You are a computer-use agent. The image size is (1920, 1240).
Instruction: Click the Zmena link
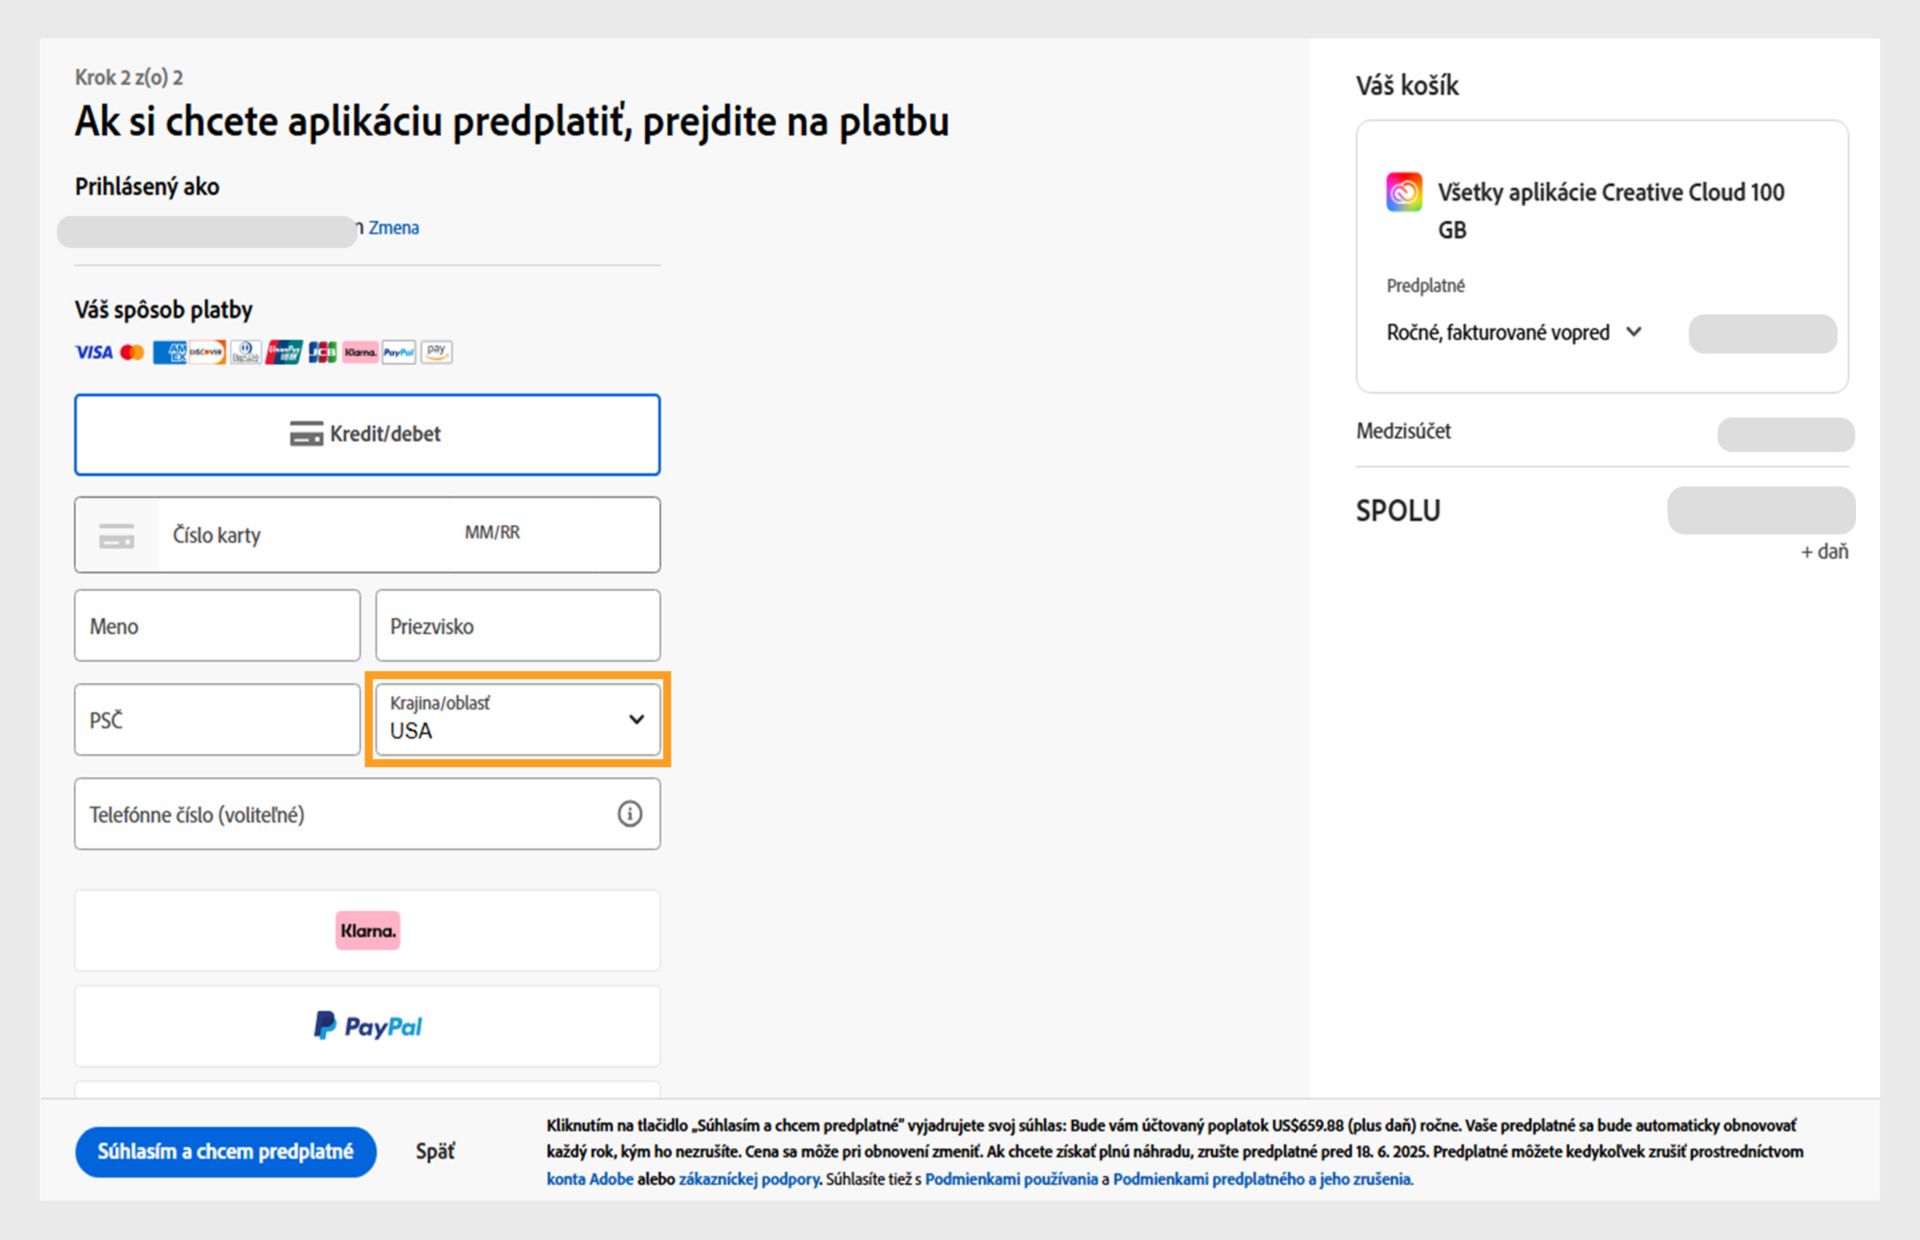pos(394,228)
